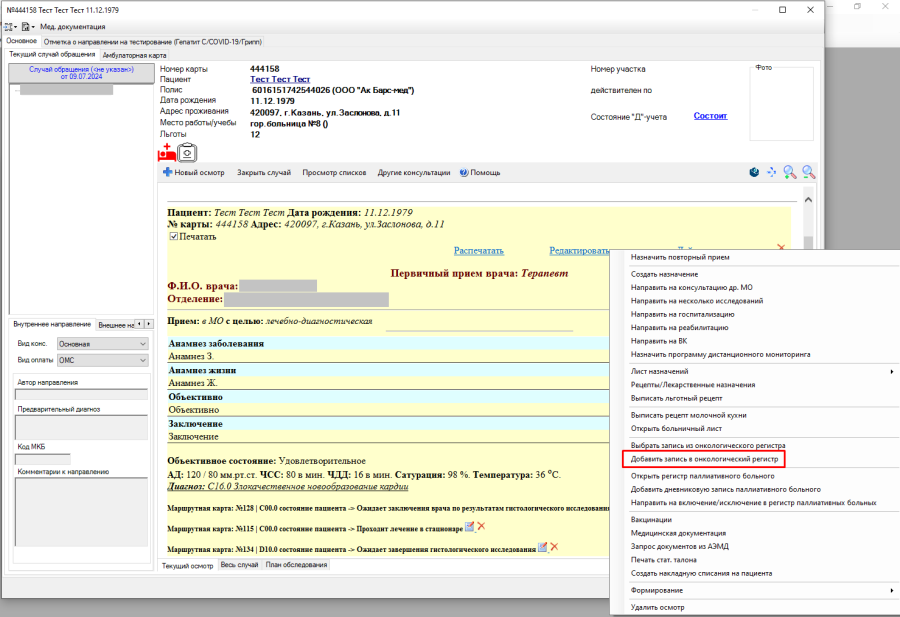Open the Внутреннее направление tab

point(52,324)
